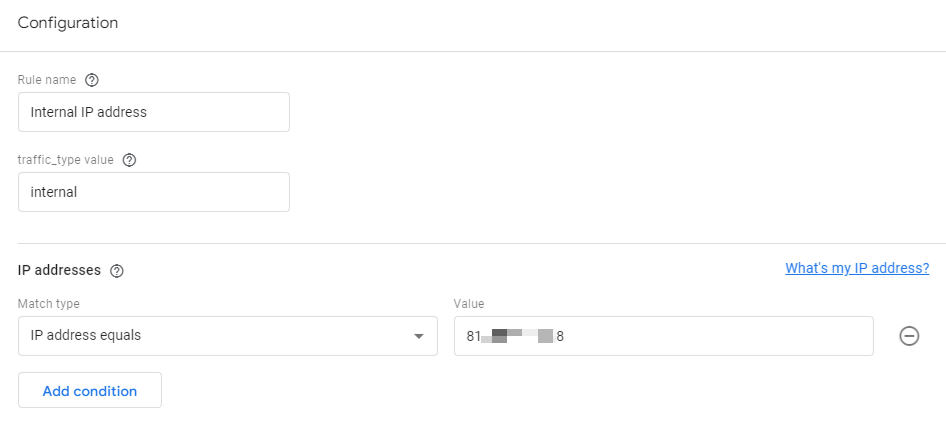Place cursor after 'Internal IP address' text
Viewport: 946px width, 423px height.
pos(148,112)
